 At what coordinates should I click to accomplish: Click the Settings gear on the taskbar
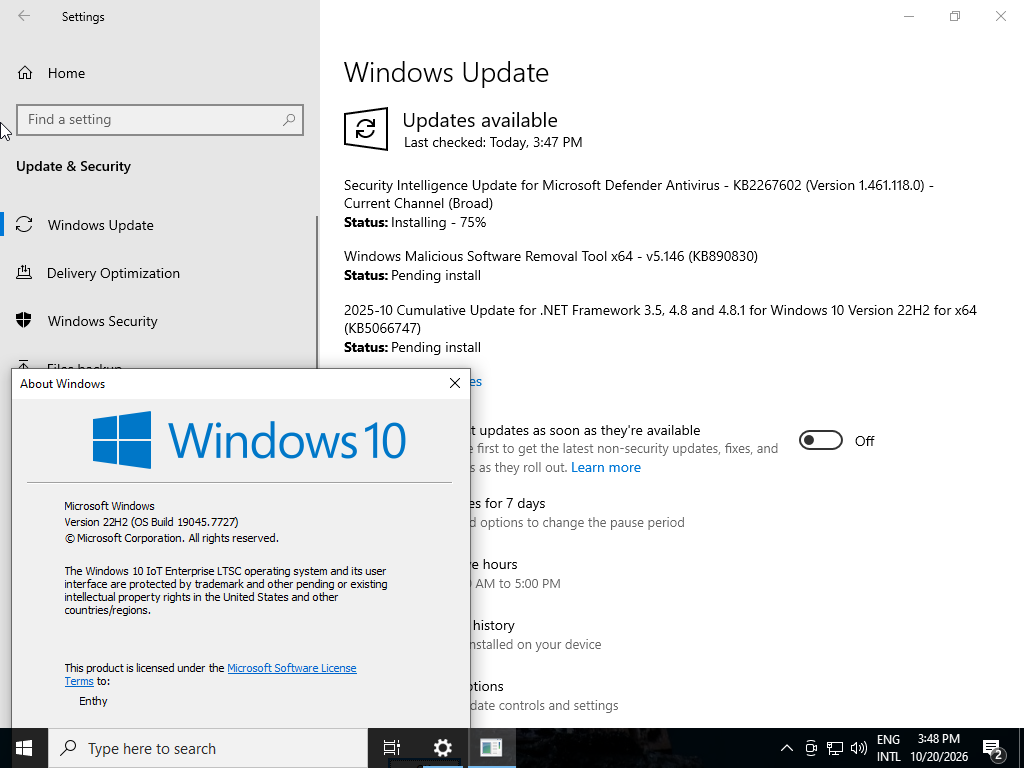pyautogui.click(x=442, y=748)
